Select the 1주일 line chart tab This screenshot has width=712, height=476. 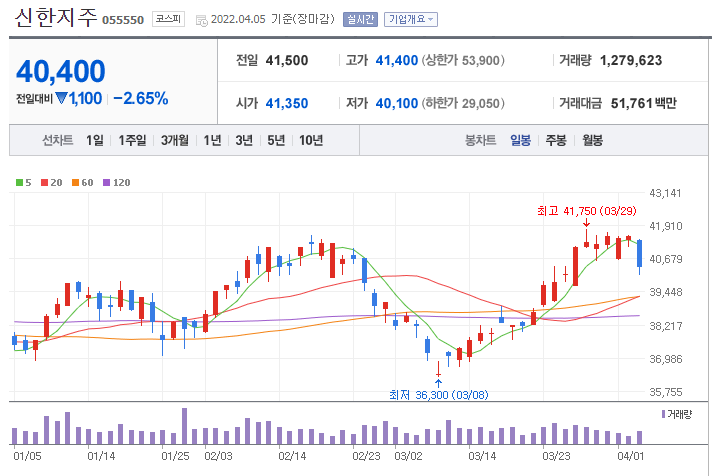pos(132,140)
